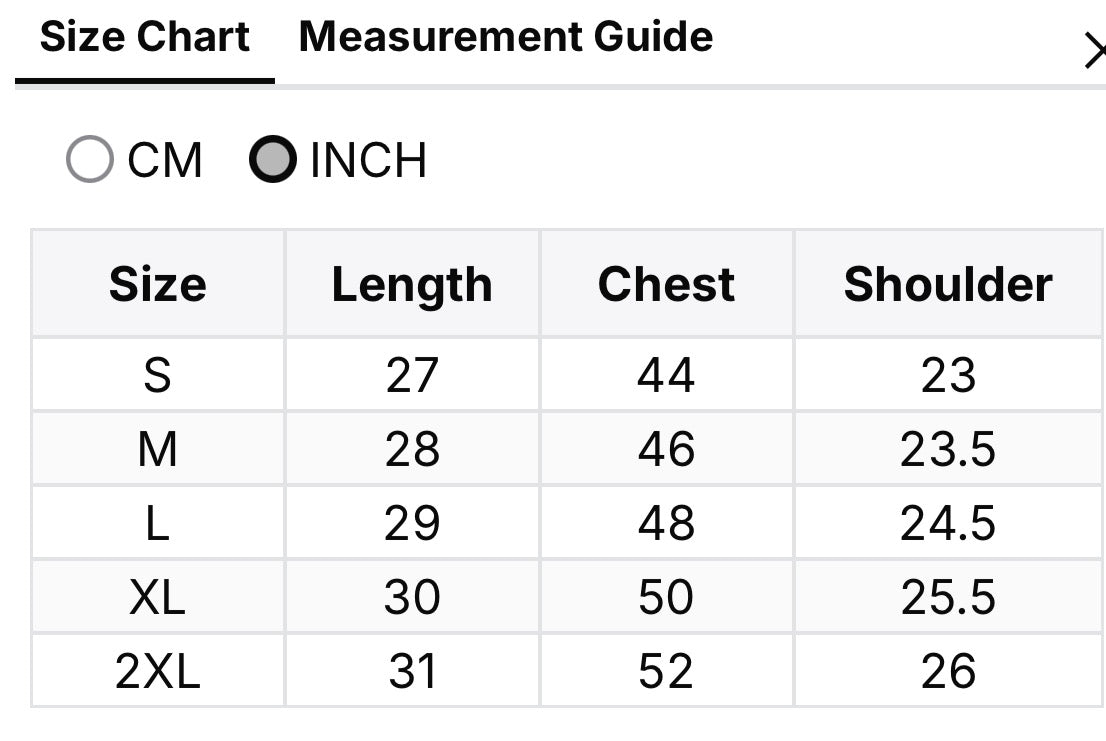This screenshot has width=1106, height=741.
Task: Click length value 31 for size 2XL
Action: click(413, 670)
